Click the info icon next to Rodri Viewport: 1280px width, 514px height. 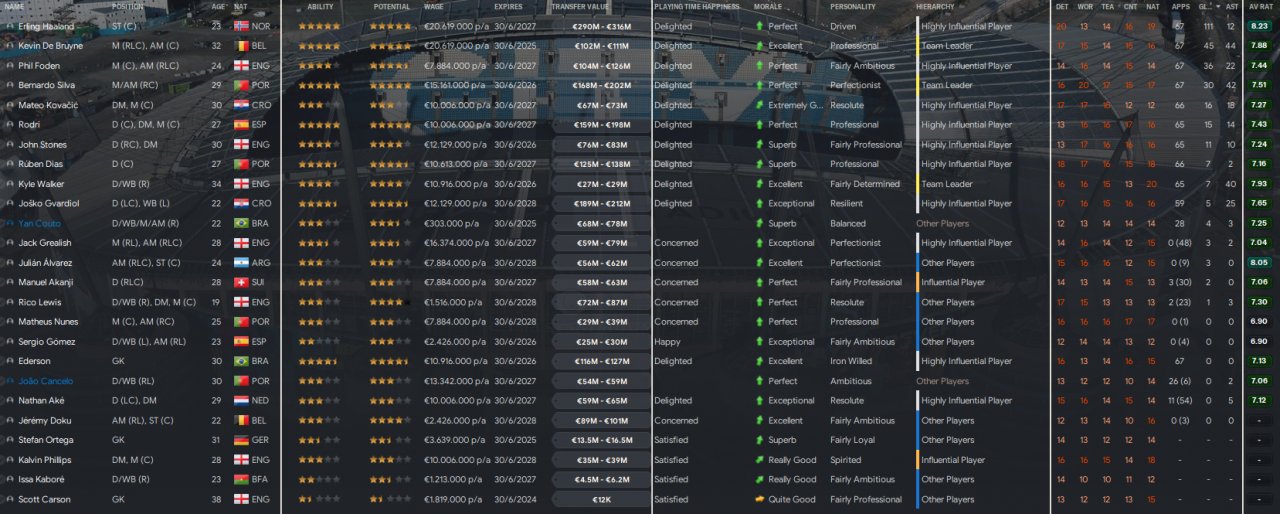click(10, 125)
